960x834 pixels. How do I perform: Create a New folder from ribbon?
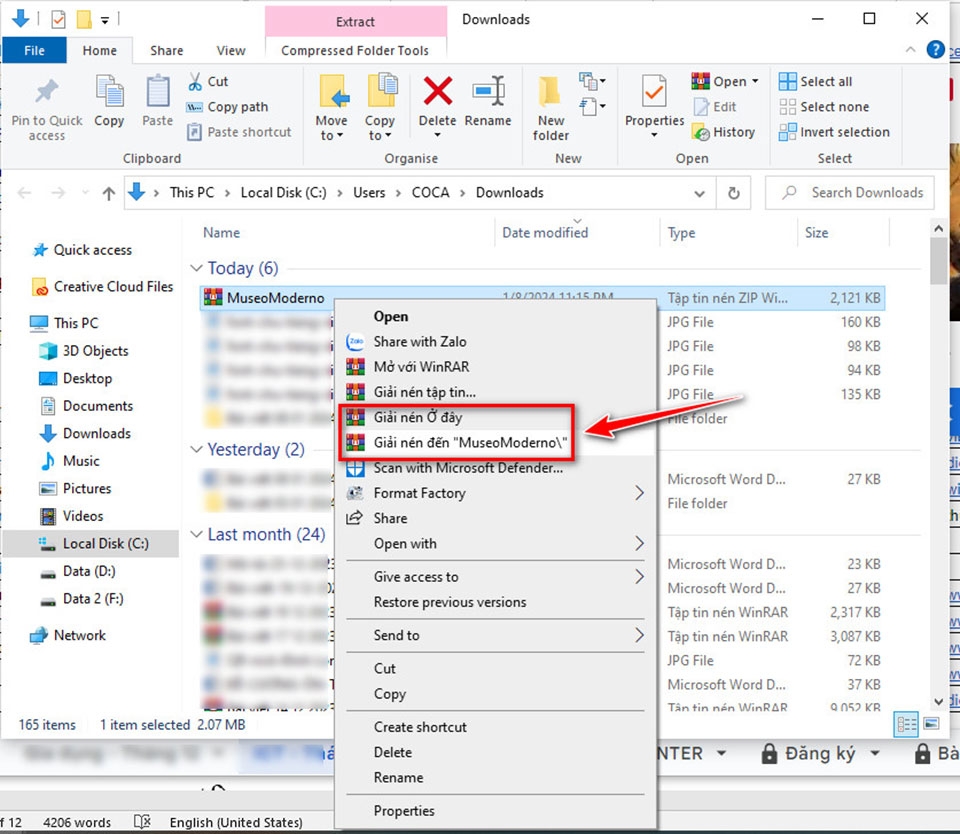[x=550, y=108]
